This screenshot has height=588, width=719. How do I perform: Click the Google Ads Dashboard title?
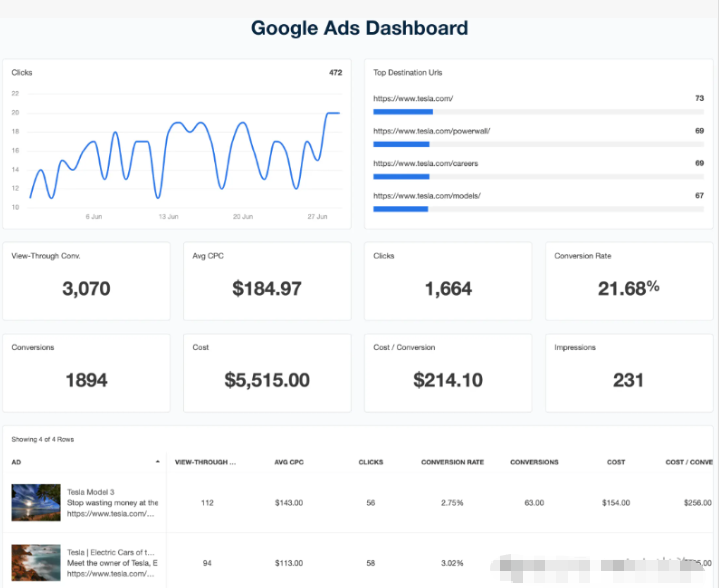360,28
